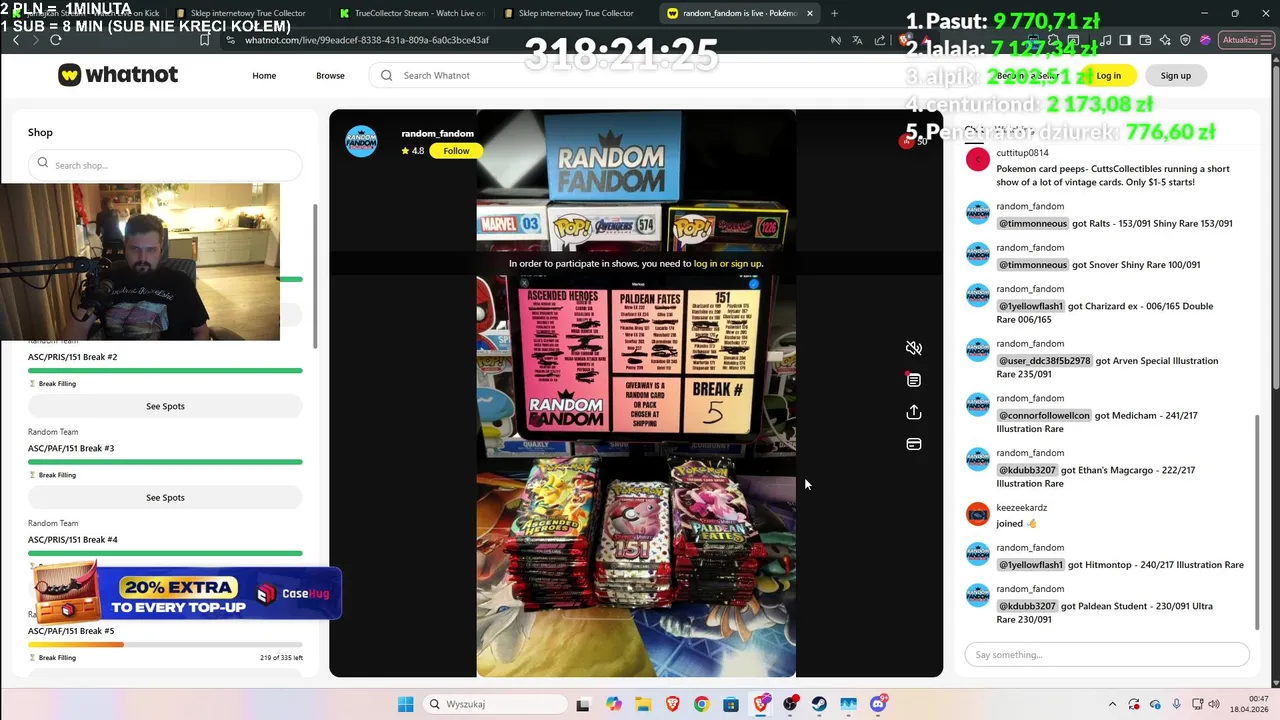Open Microsoft Store from the taskbar
Screen dimensions: 1280x720
pyautogui.click(x=731, y=704)
